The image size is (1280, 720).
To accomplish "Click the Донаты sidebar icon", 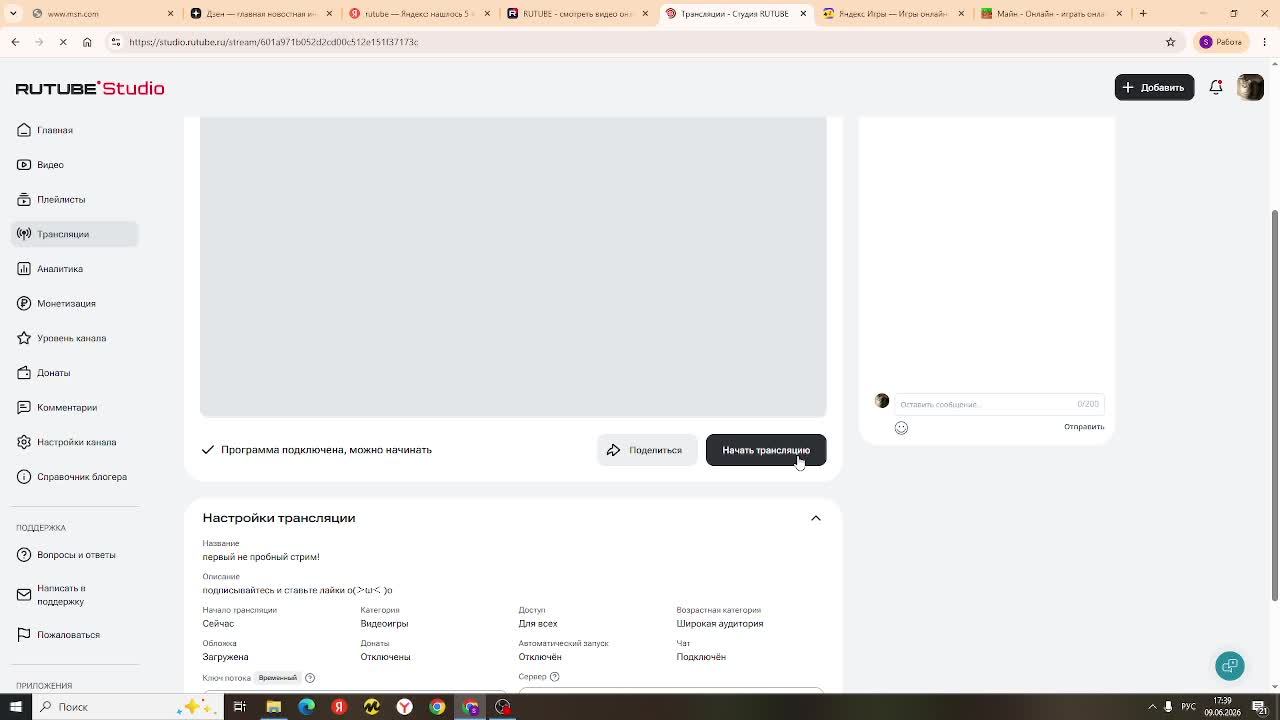I will 24,373.
